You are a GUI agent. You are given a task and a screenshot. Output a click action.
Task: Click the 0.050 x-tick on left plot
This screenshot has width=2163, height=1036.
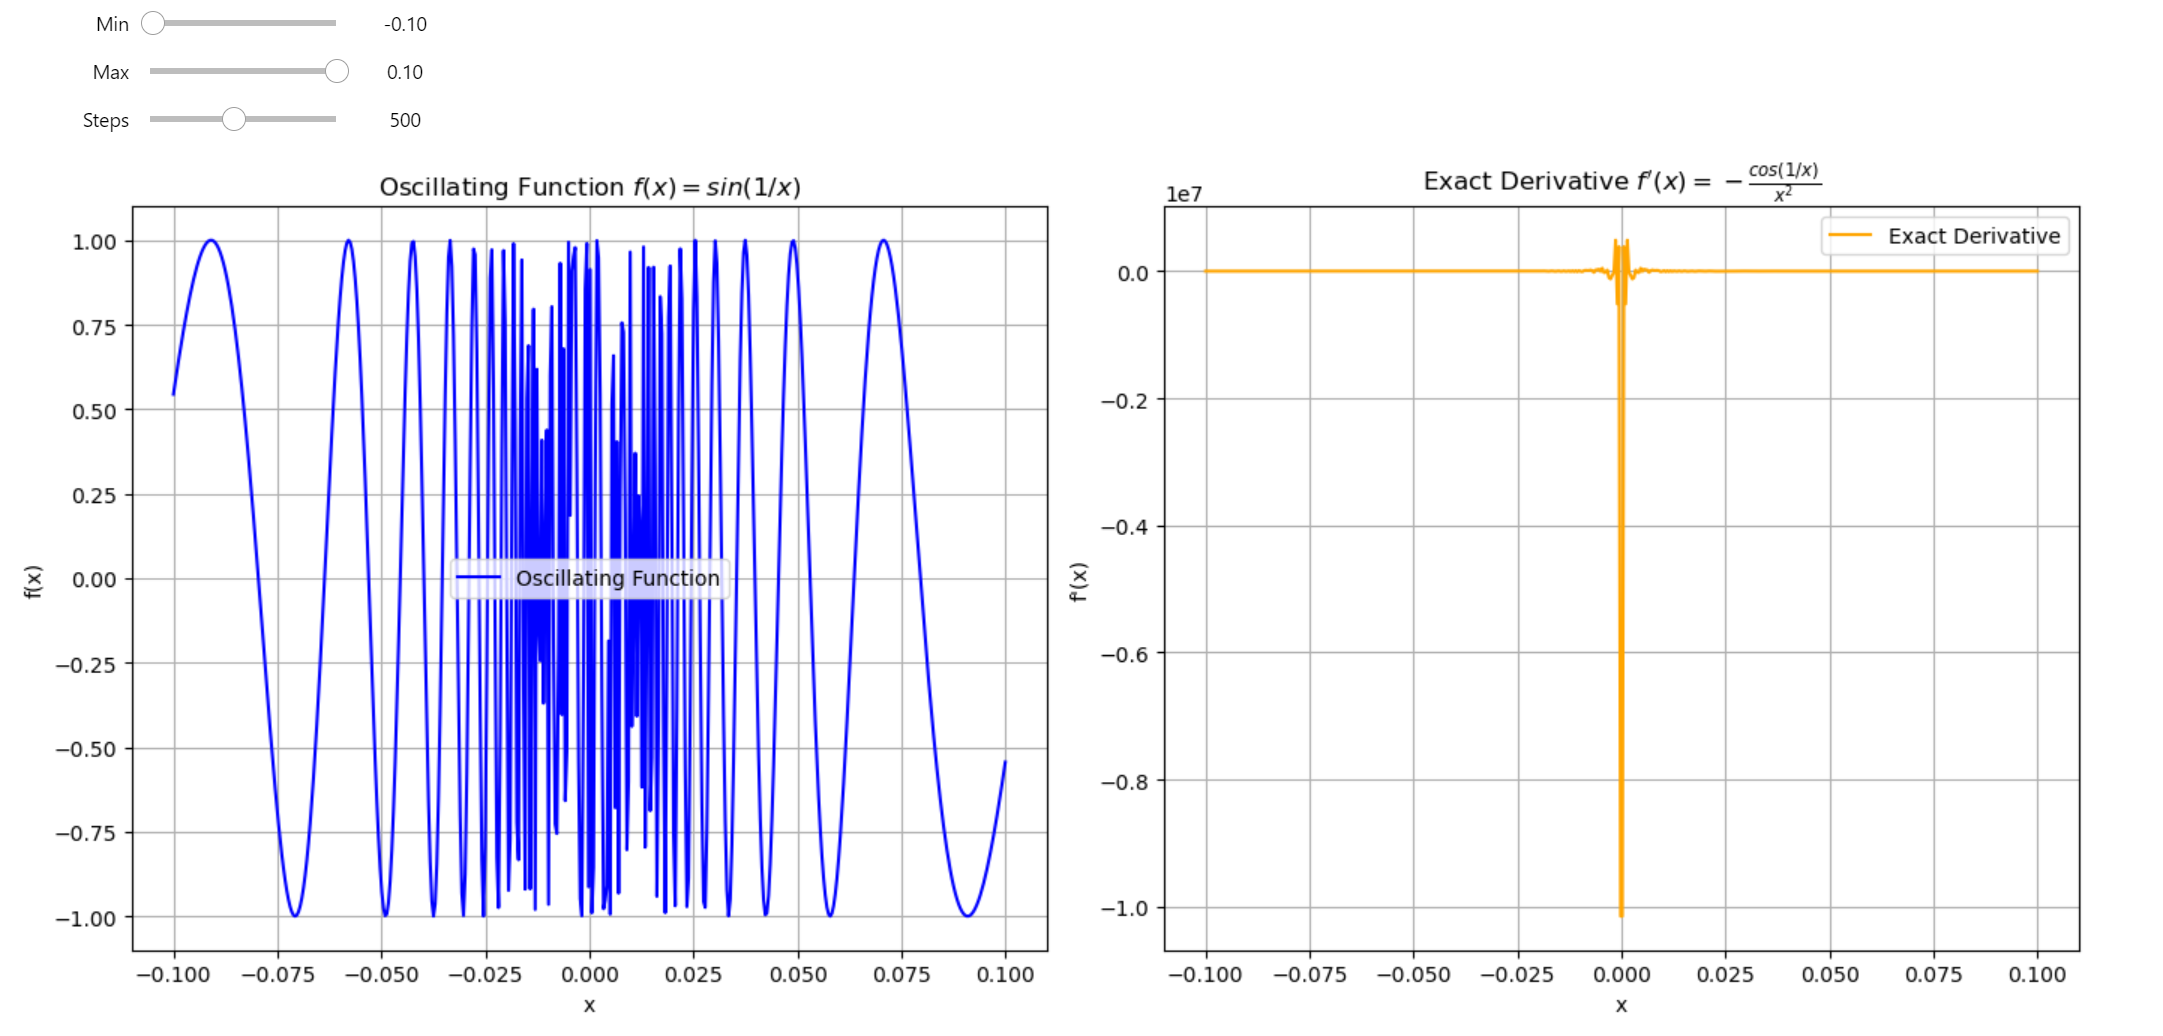(798, 974)
